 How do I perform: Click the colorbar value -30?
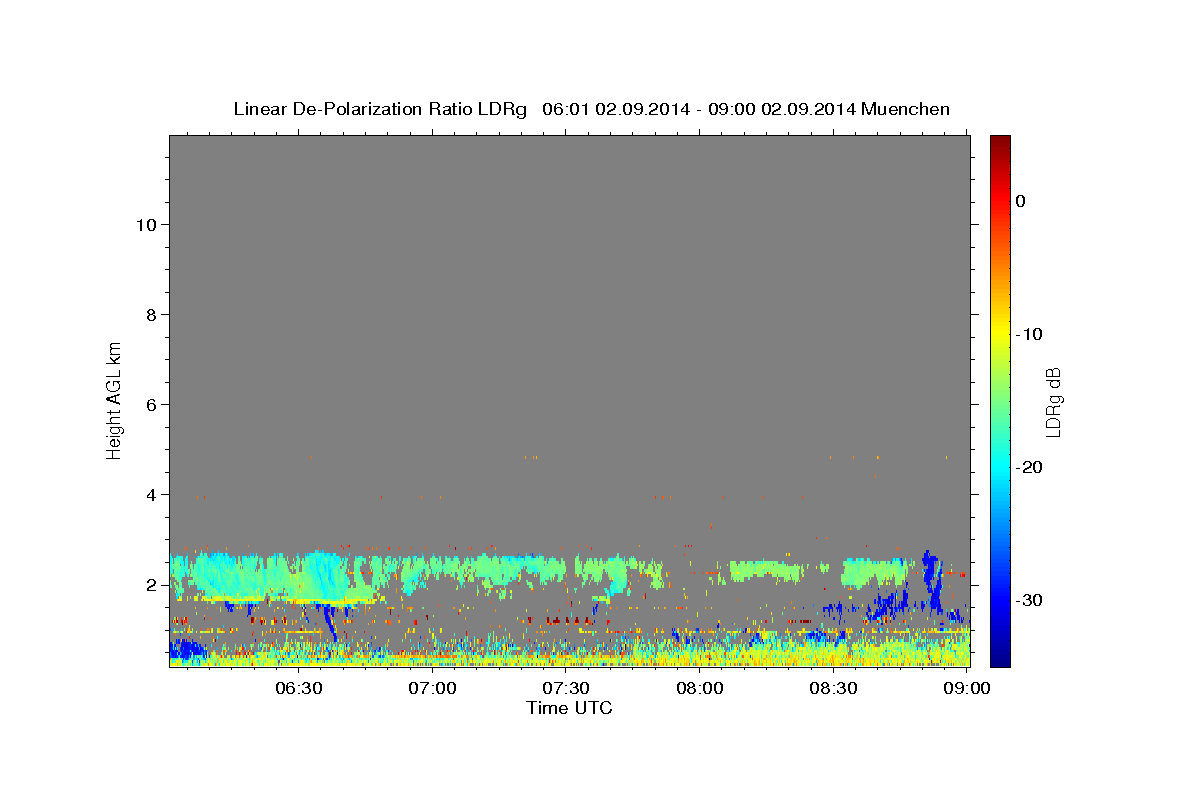[1030, 600]
